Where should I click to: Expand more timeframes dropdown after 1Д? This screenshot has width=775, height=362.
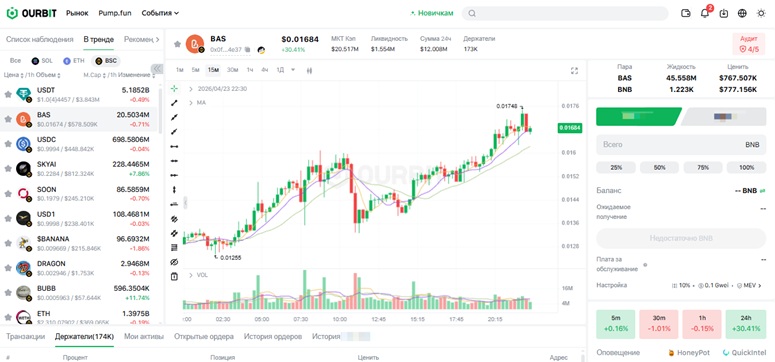[293, 70]
